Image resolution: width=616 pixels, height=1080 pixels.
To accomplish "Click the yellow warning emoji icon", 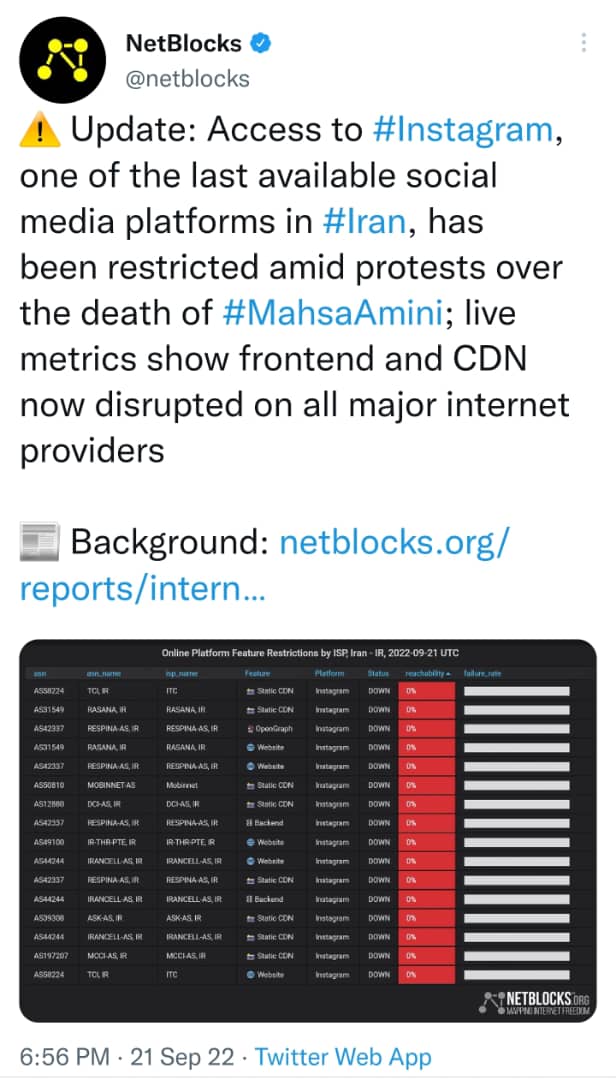I will 38,130.
